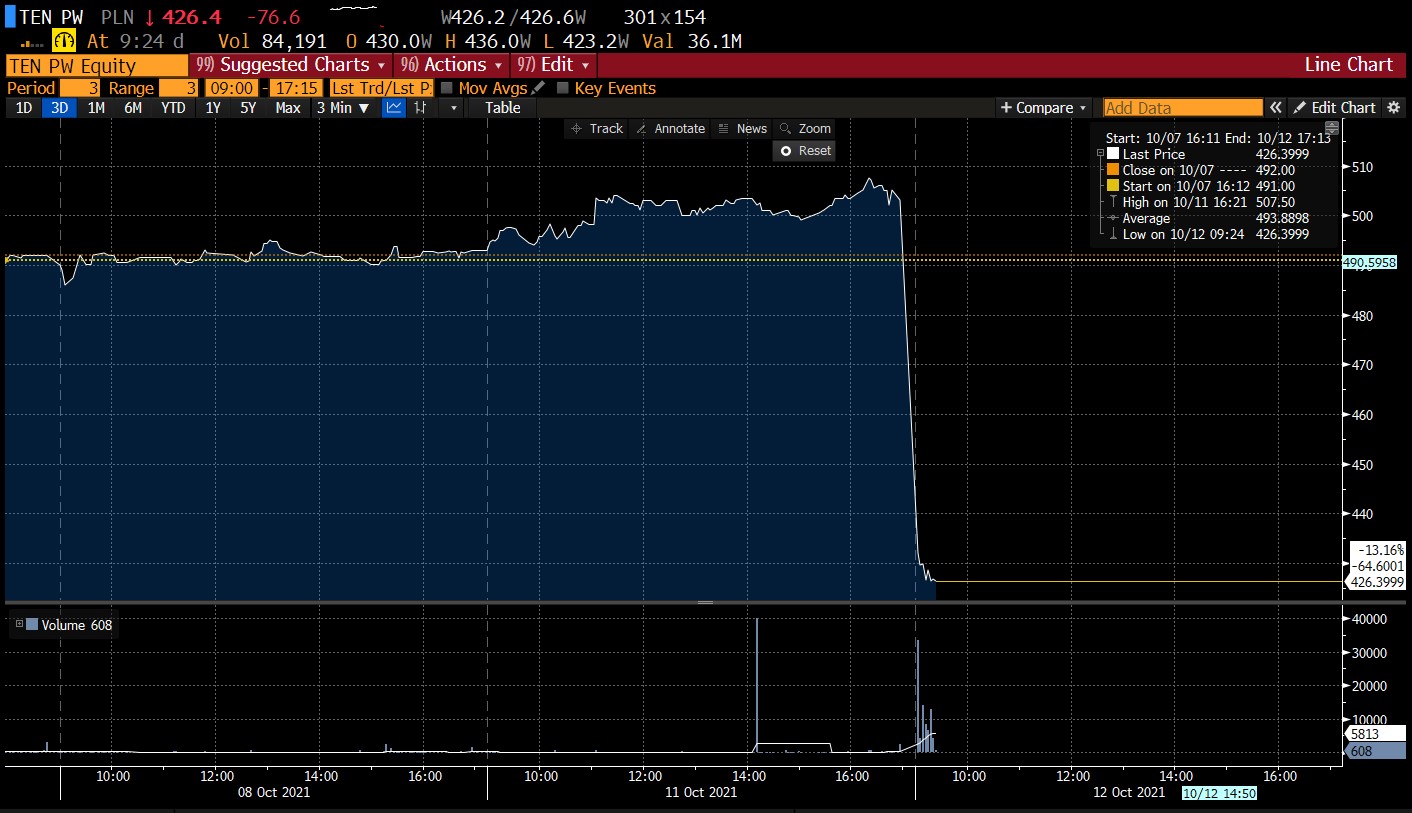1412x813 pixels.
Task: Click the yellow delayed-quote gauge icon
Action: click(64, 41)
